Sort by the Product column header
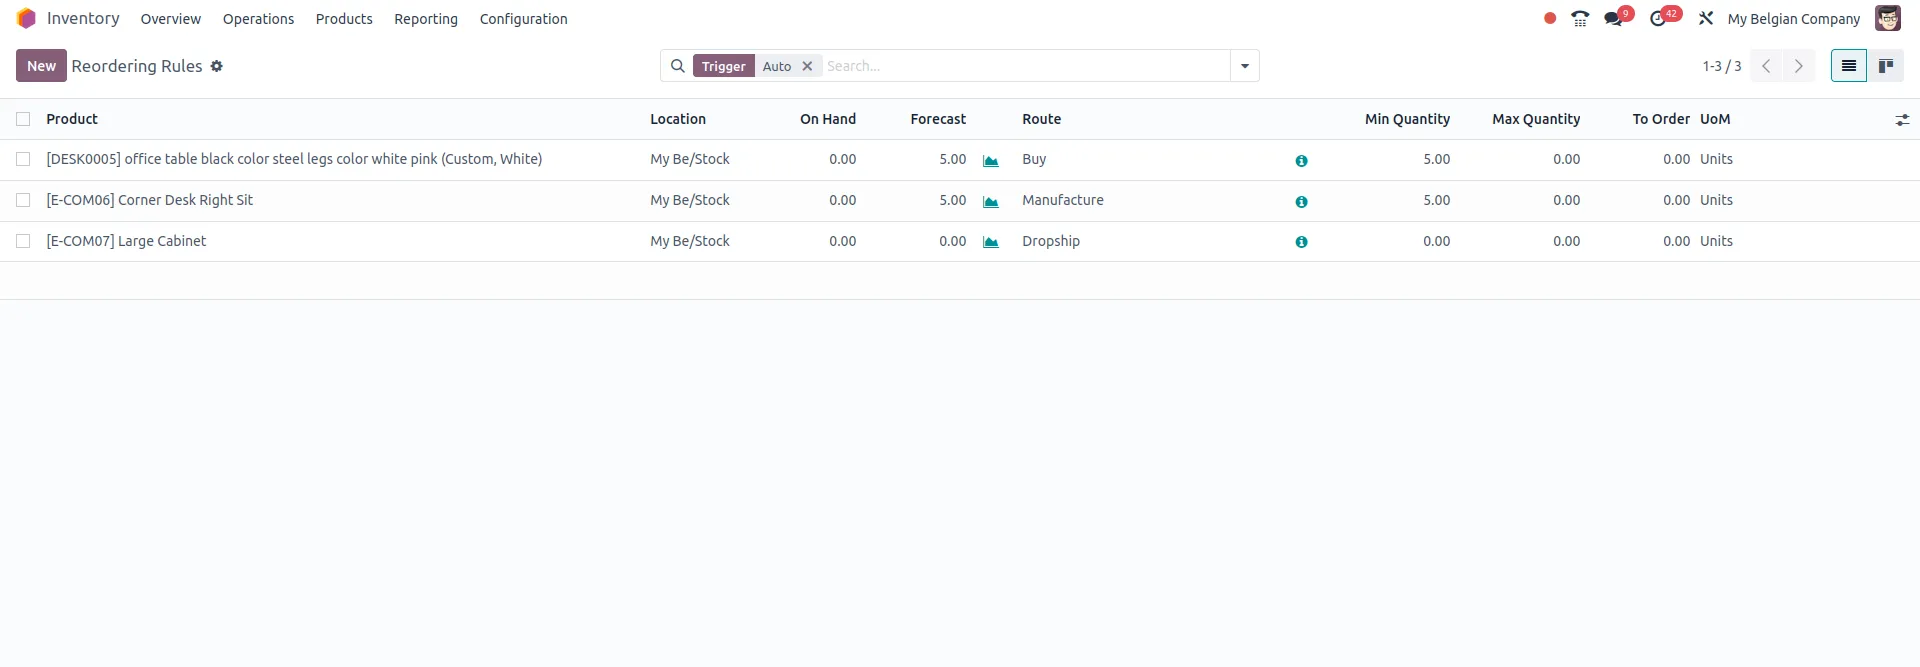1920x667 pixels. point(72,119)
